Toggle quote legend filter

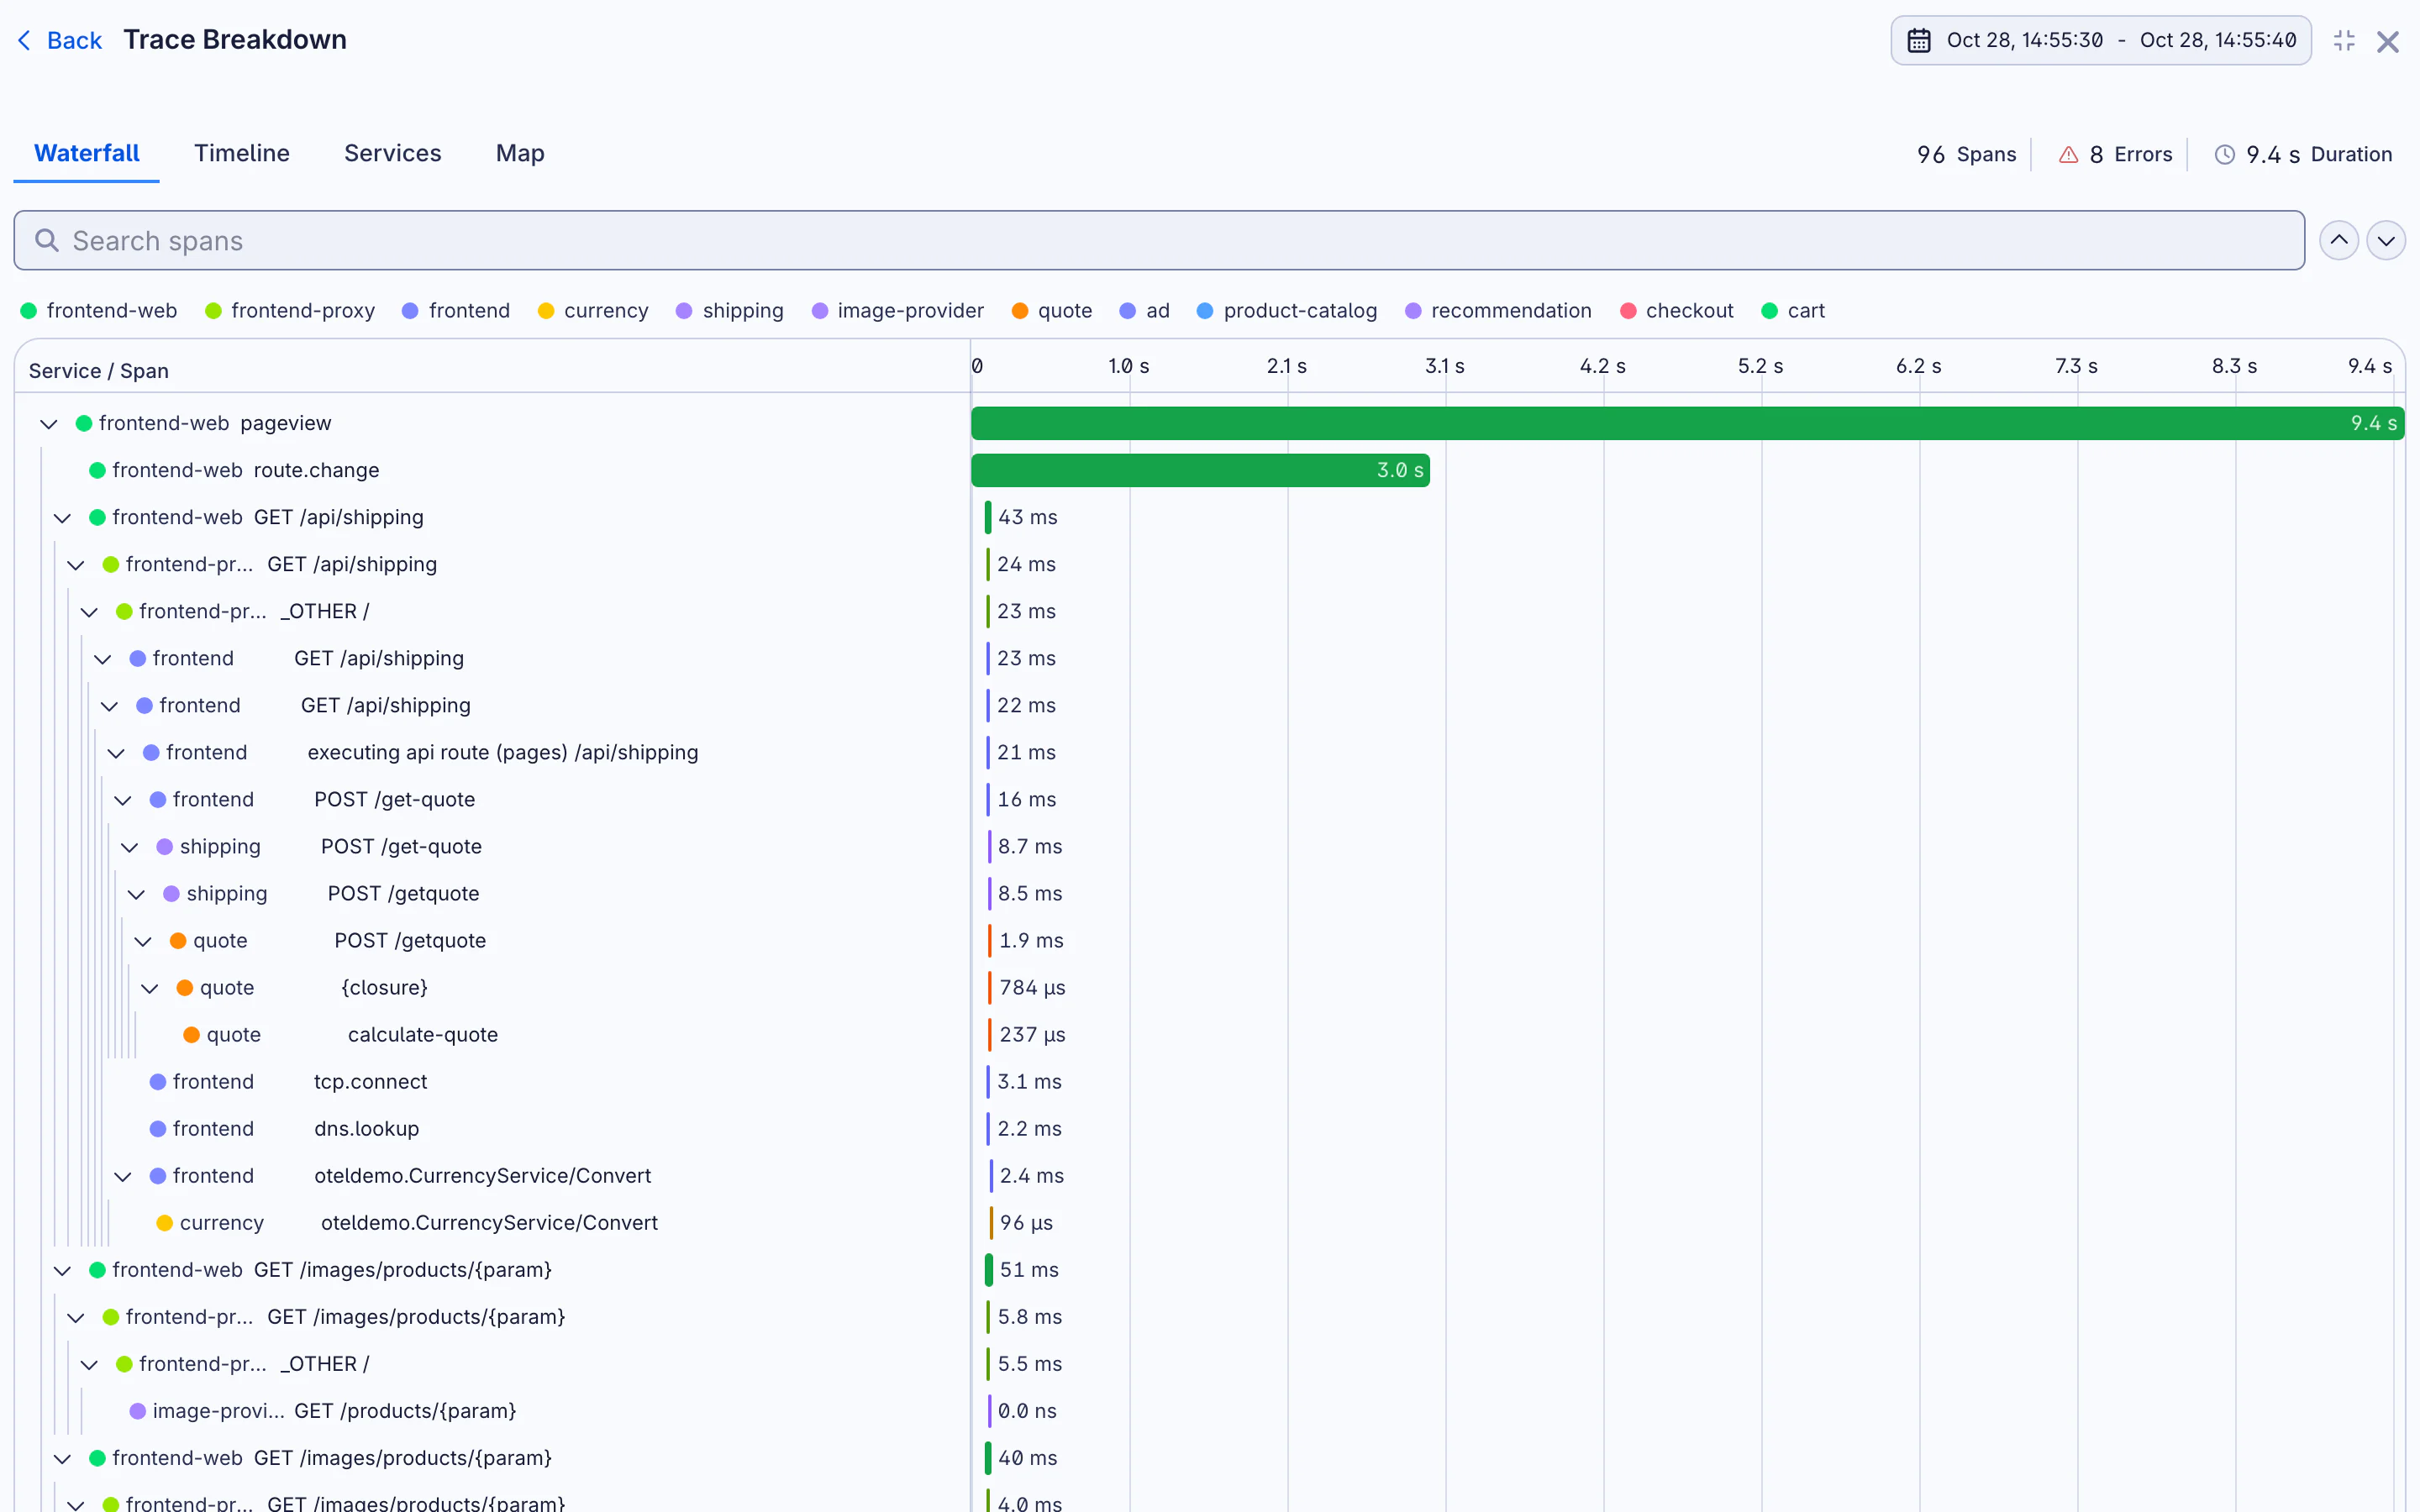tap(1052, 310)
